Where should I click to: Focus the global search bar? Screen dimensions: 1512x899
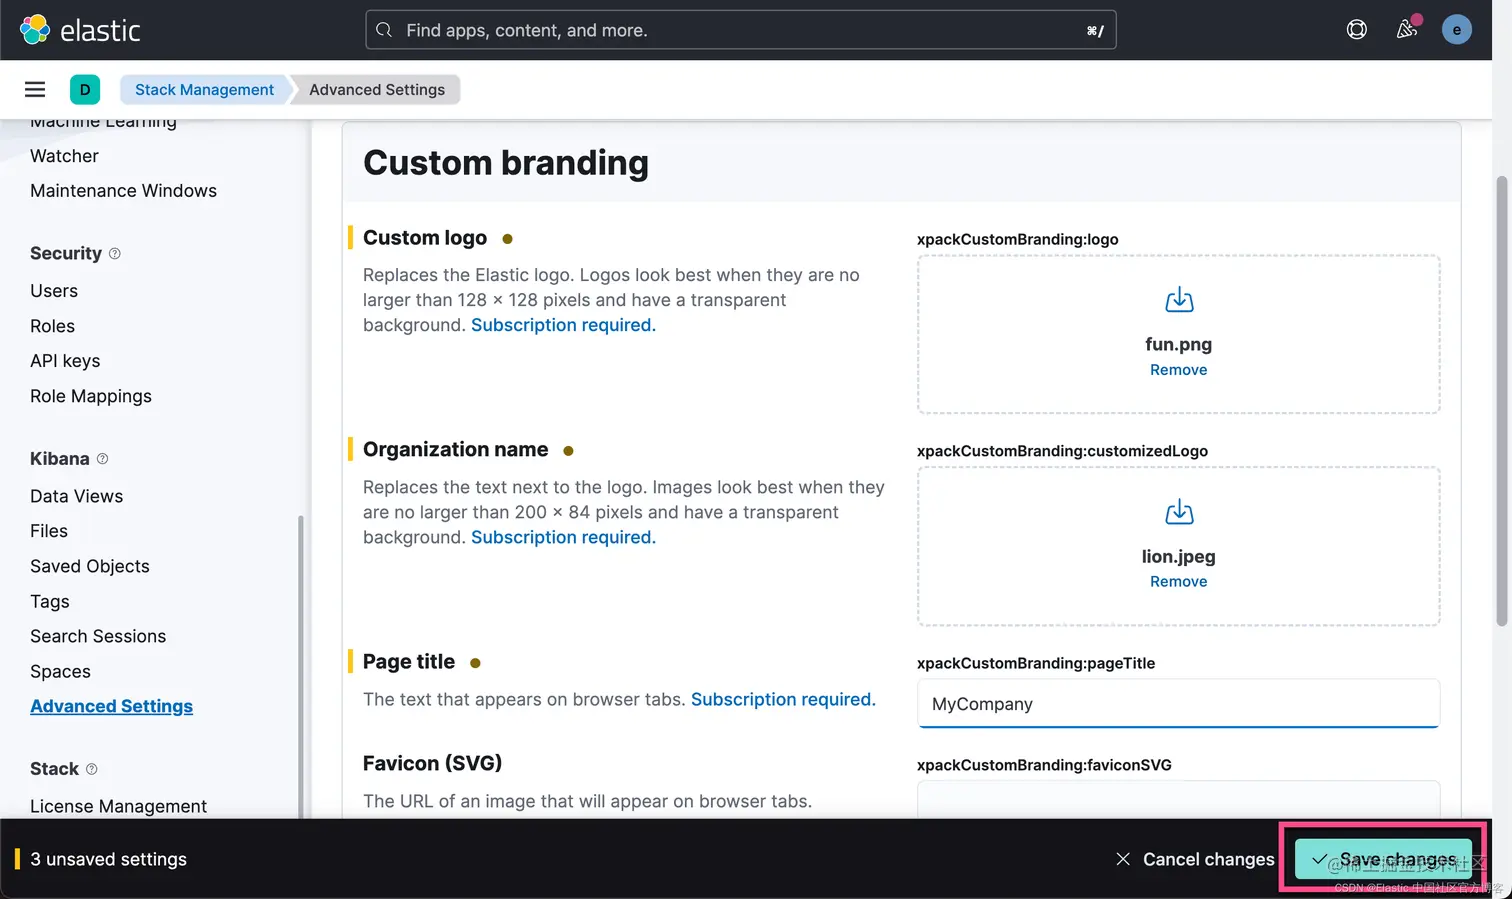[x=740, y=30]
